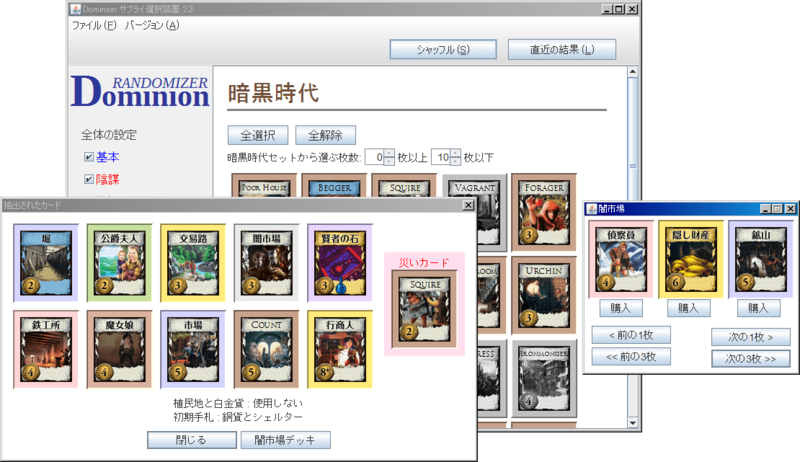Advance one card with 次の1枚 >

point(751,337)
